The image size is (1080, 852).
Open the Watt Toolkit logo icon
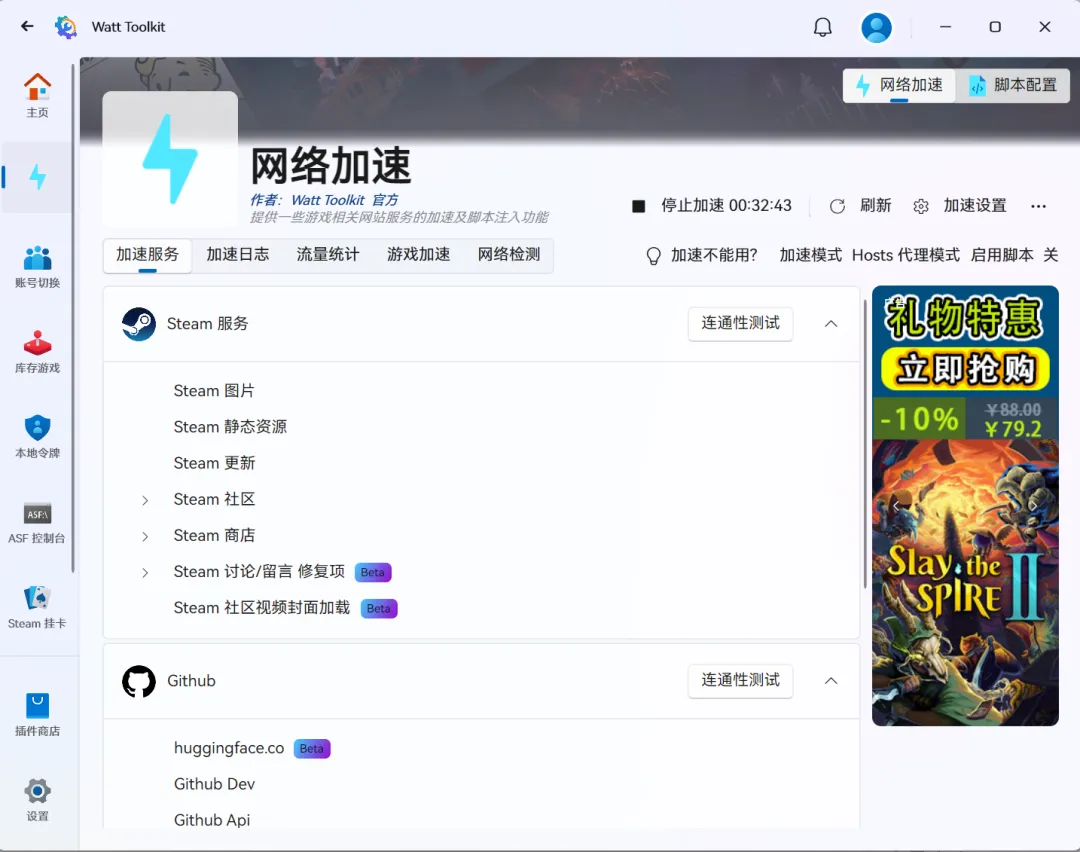click(66, 27)
